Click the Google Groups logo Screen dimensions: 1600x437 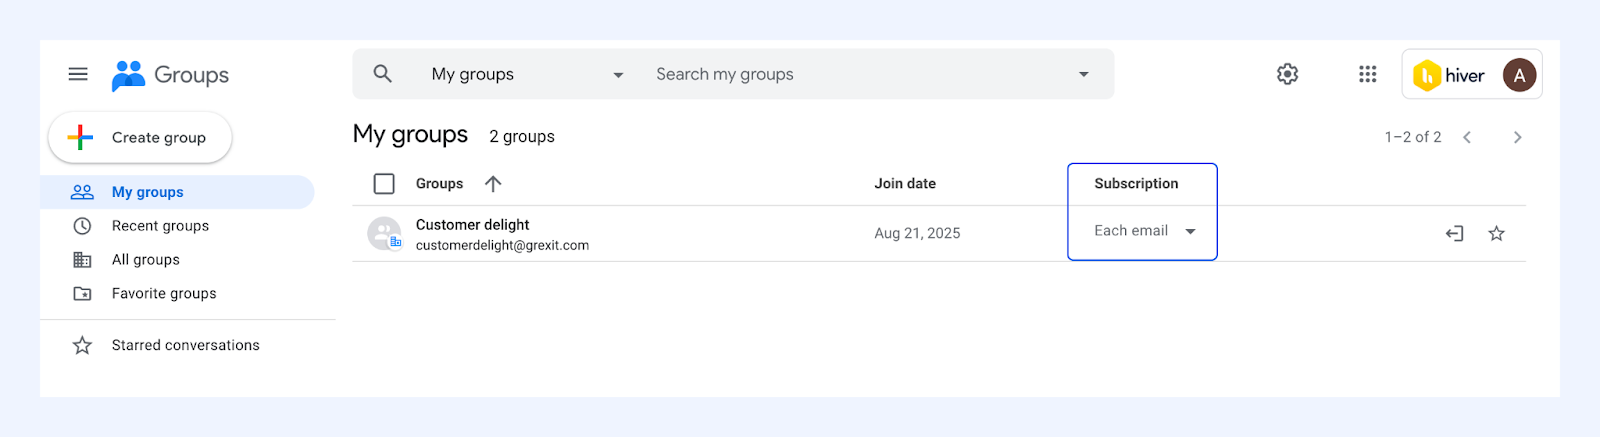coord(170,75)
